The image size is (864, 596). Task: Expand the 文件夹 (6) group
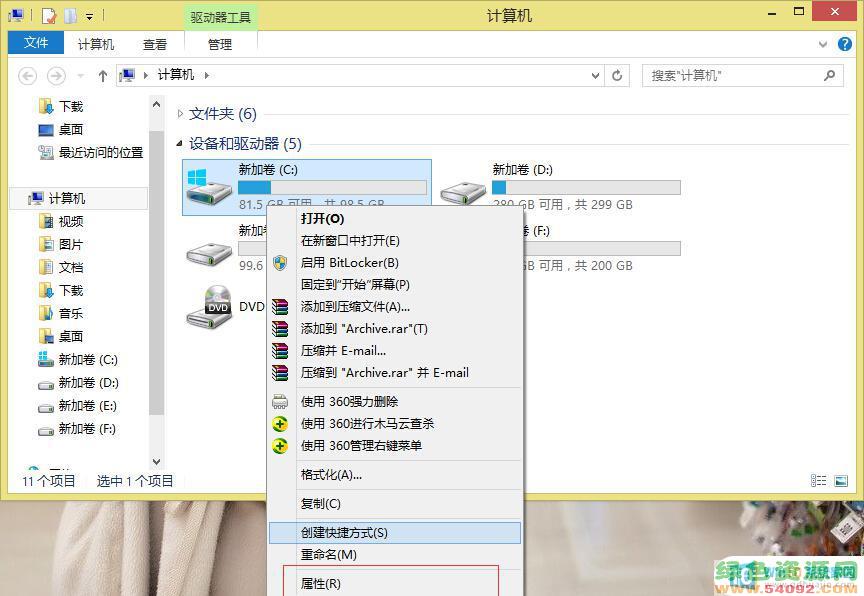pos(180,114)
